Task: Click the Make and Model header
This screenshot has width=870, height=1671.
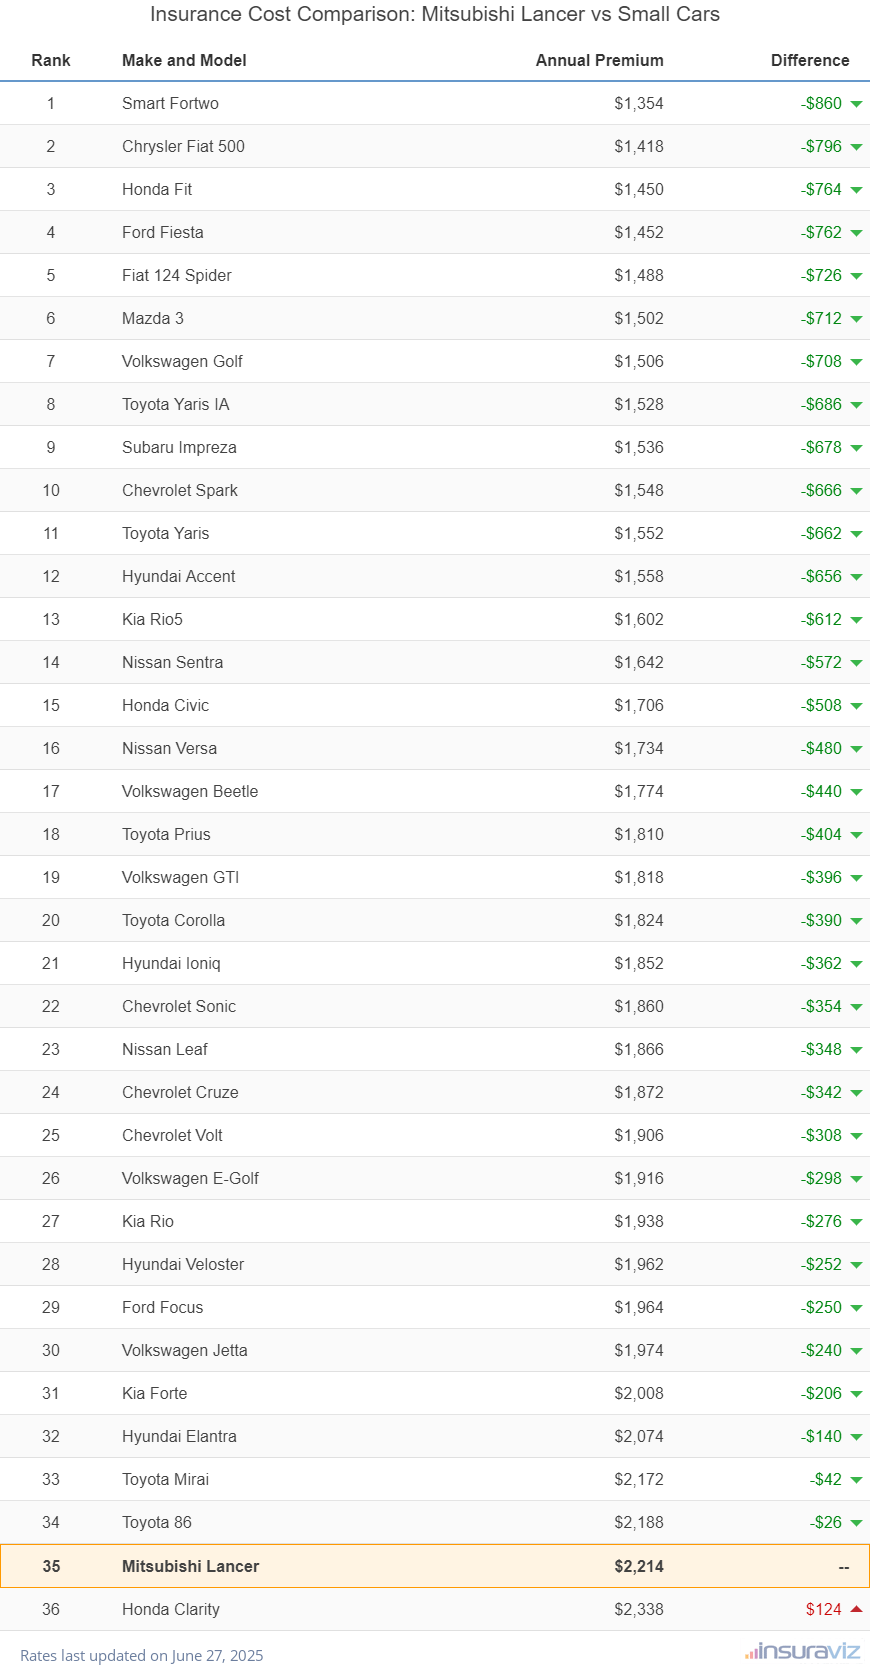Action: [184, 60]
